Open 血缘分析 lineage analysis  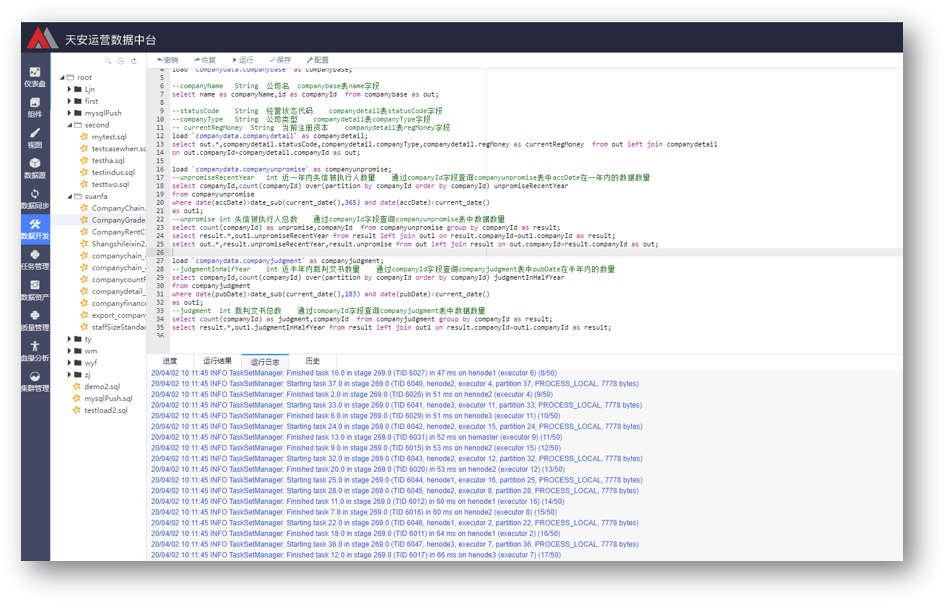click(x=34, y=351)
